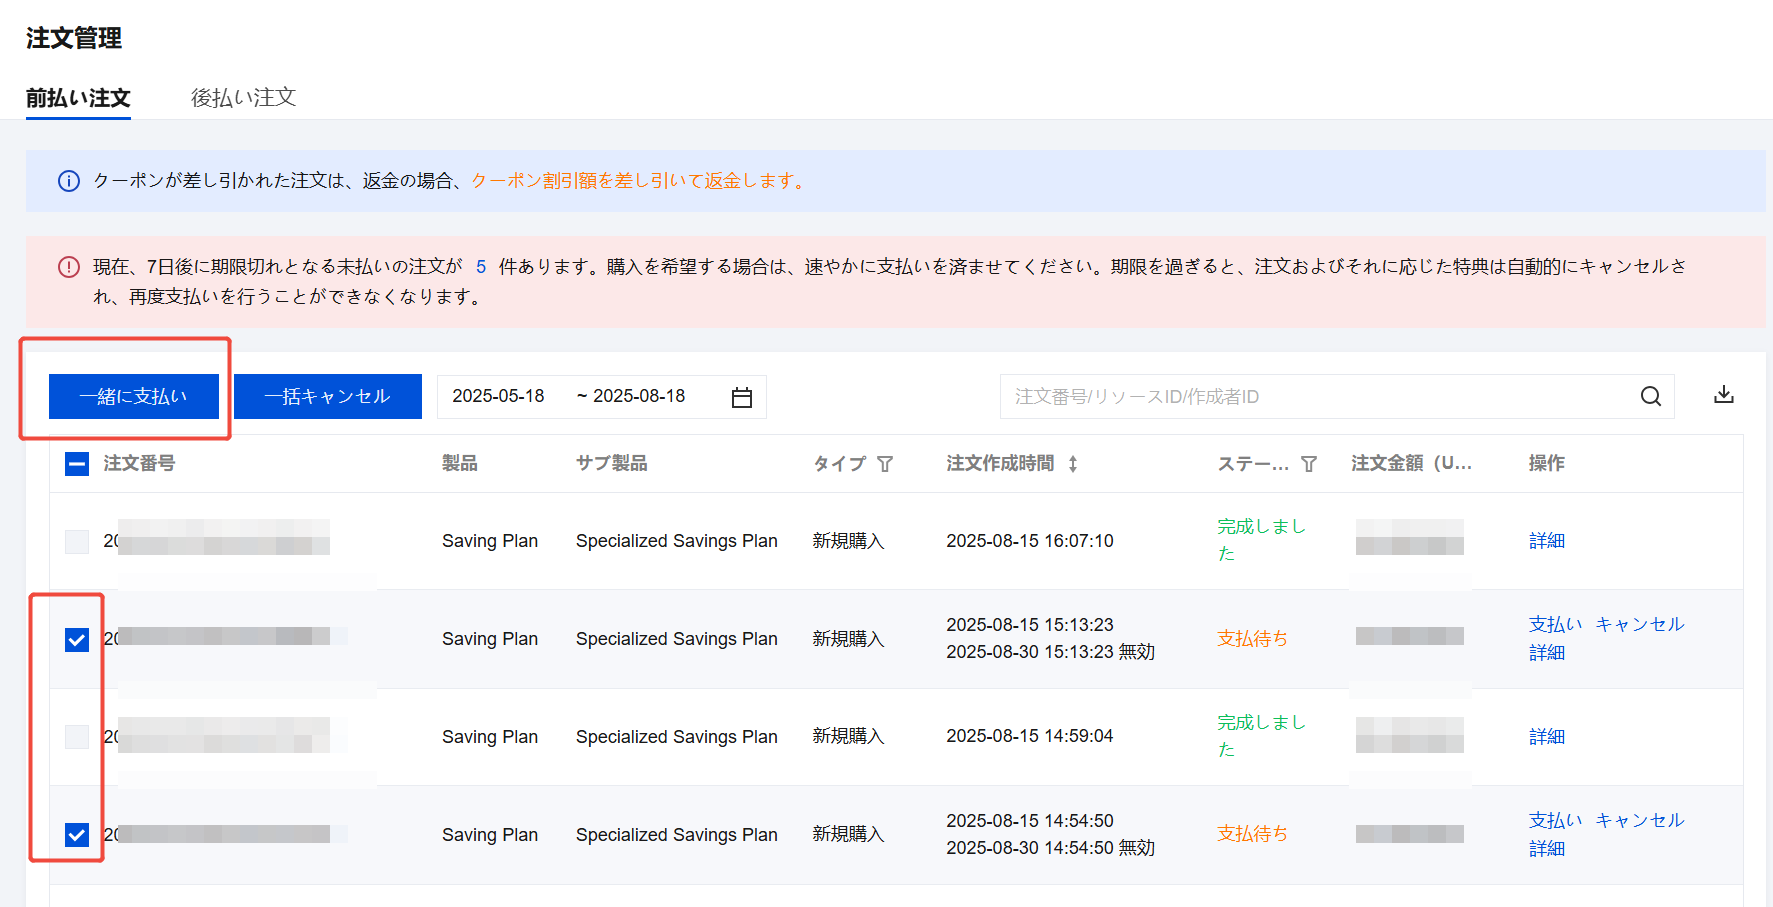Click キャンセル link for 14:54:50 order

1639,821
